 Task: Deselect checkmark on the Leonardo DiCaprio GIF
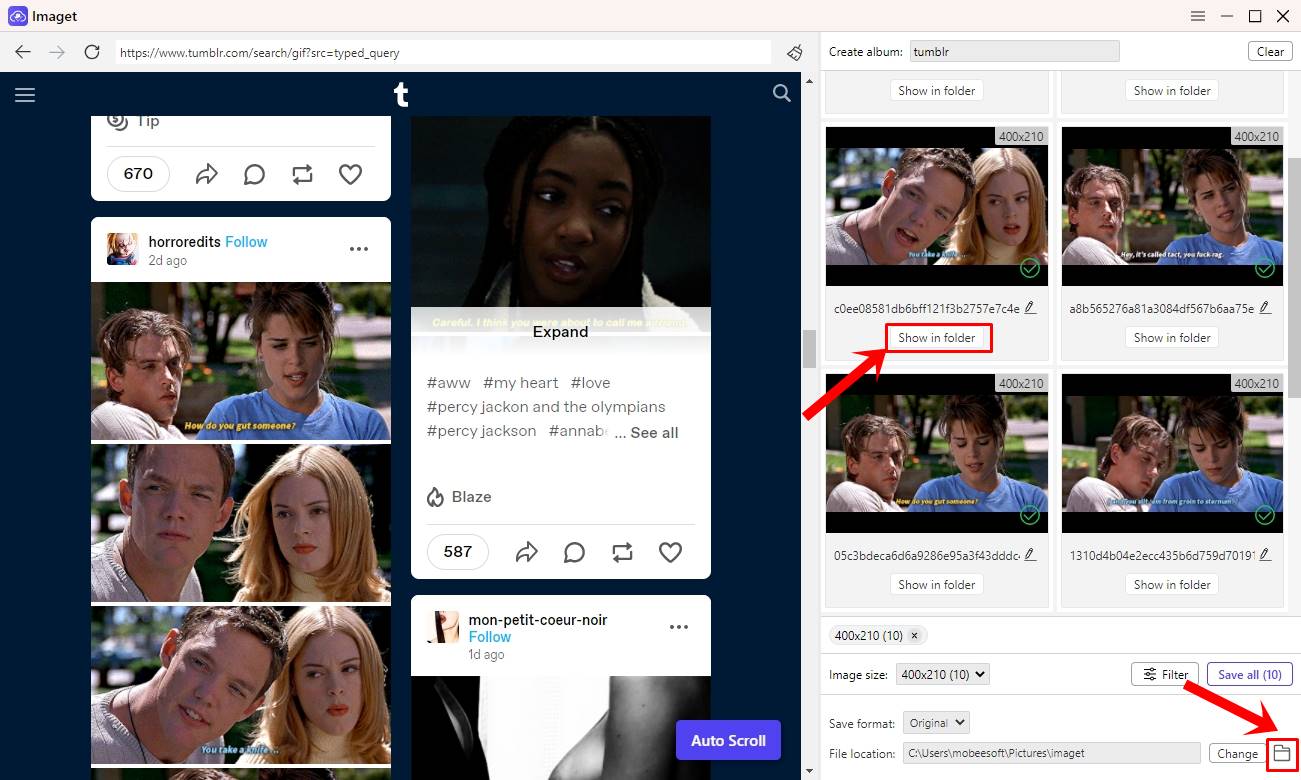pyautogui.click(x=1264, y=515)
